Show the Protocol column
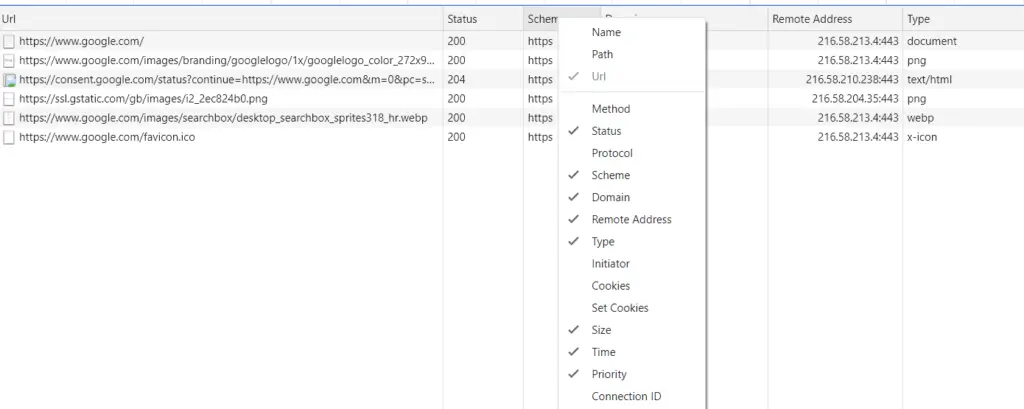The image size is (1024, 409). pos(632,154)
